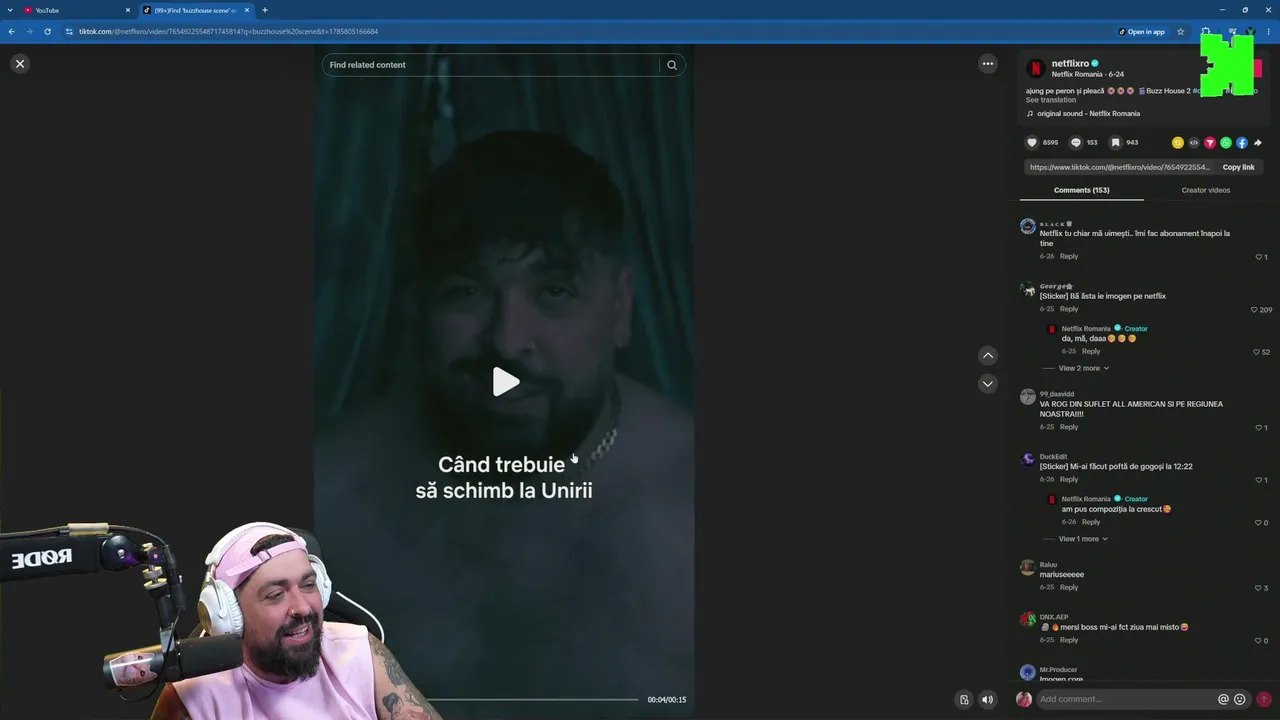Send to friends via red icon
This screenshot has height=720, width=1280.
[x=1210, y=143]
